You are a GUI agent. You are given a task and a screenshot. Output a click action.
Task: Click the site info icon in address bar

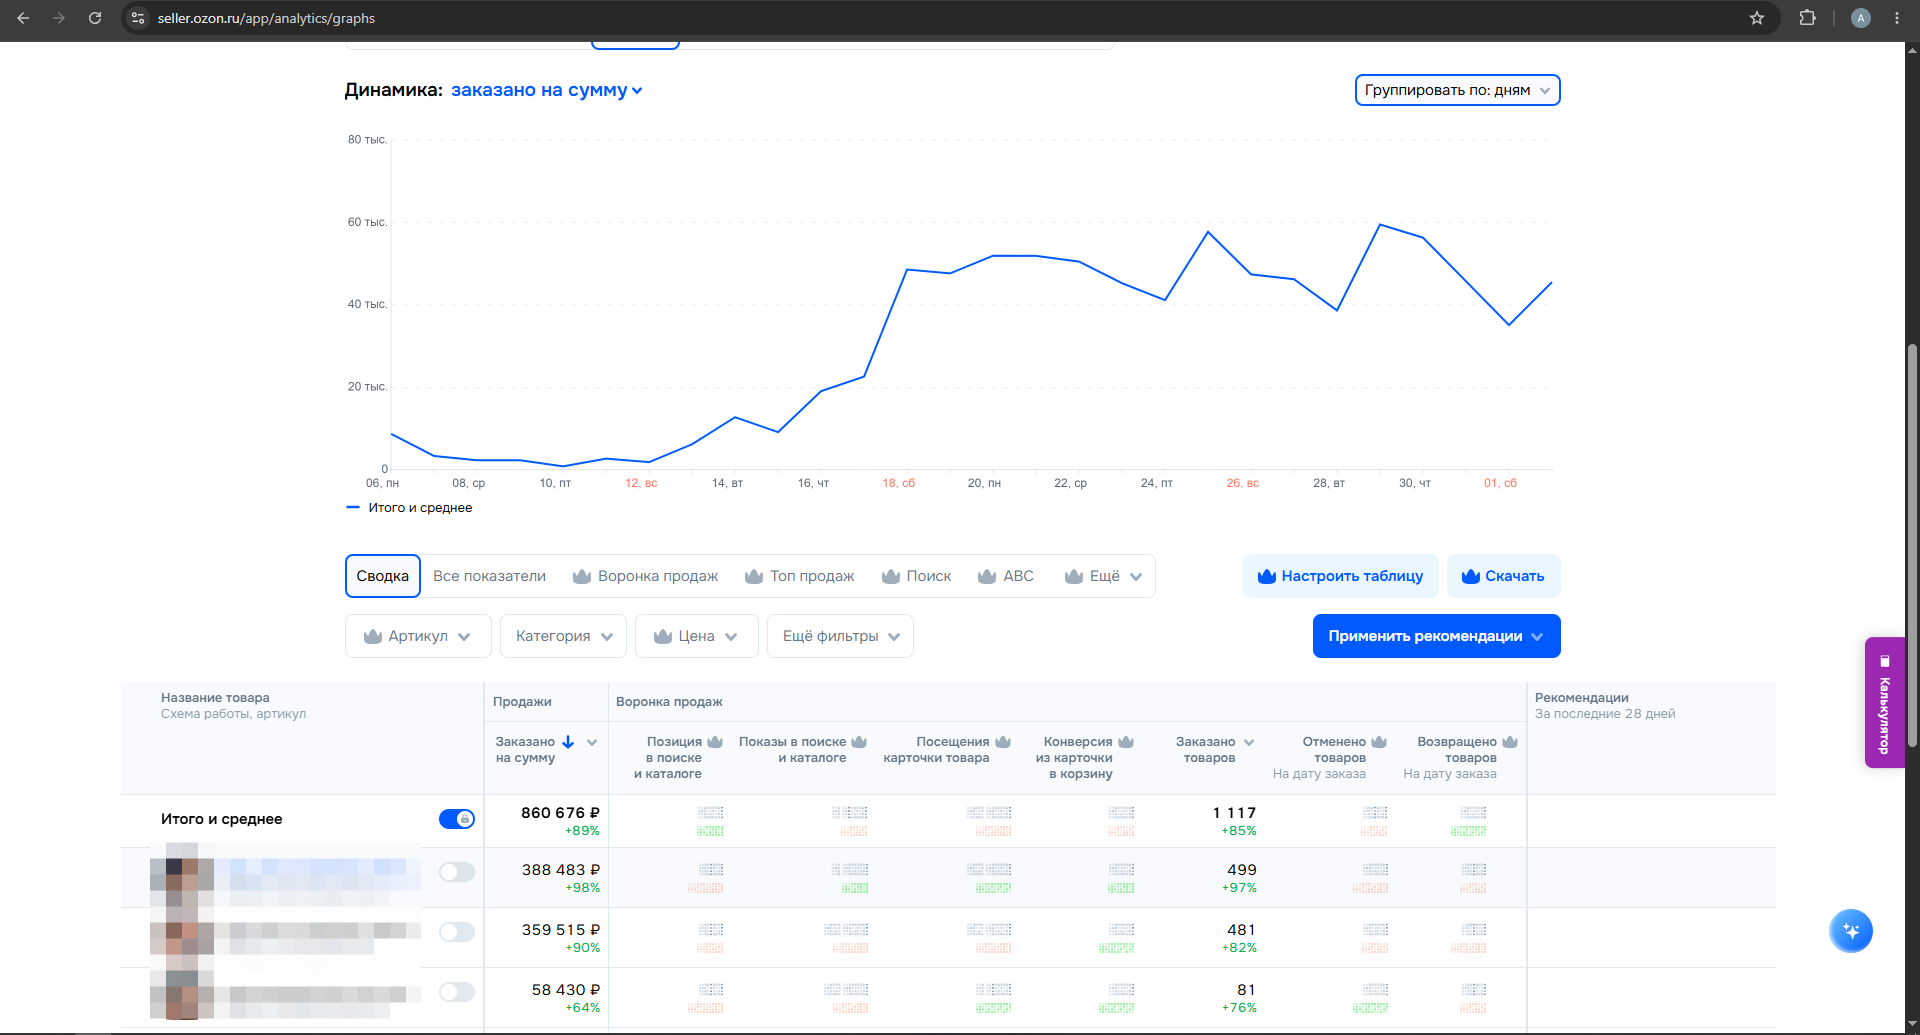pos(138,18)
